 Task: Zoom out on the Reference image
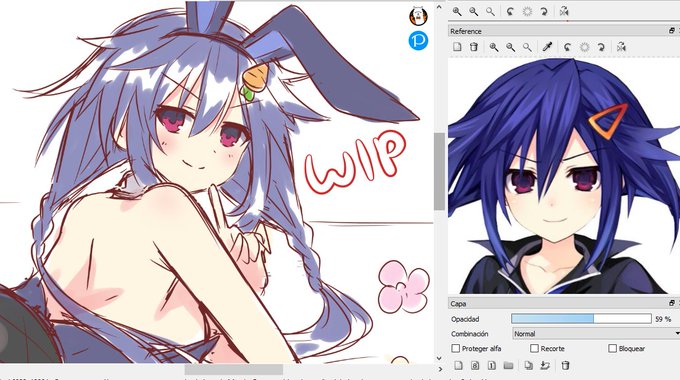(x=510, y=47)
